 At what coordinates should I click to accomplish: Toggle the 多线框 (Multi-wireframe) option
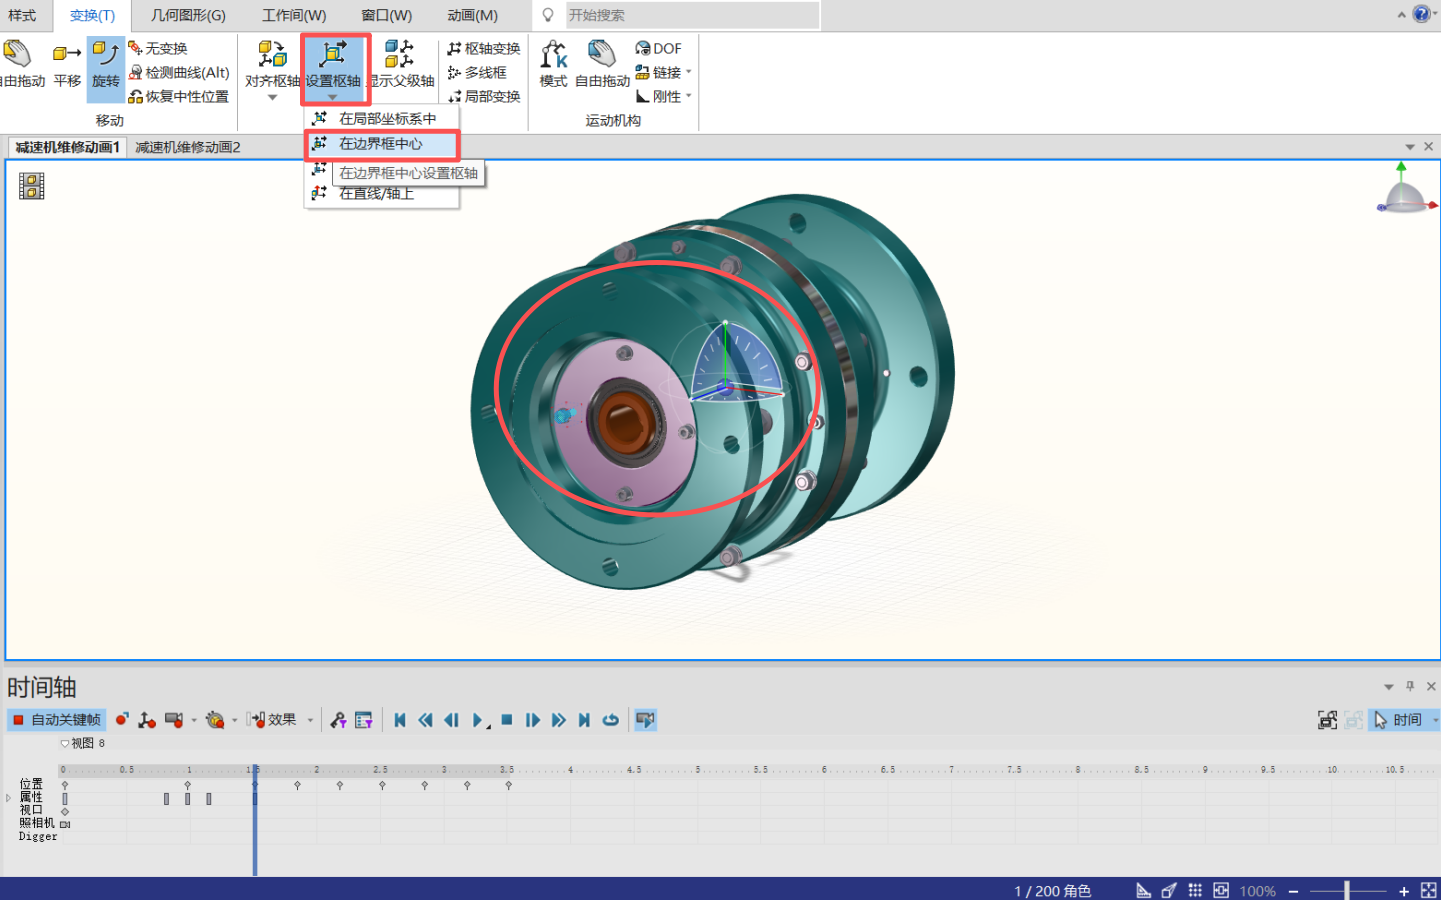477,72
